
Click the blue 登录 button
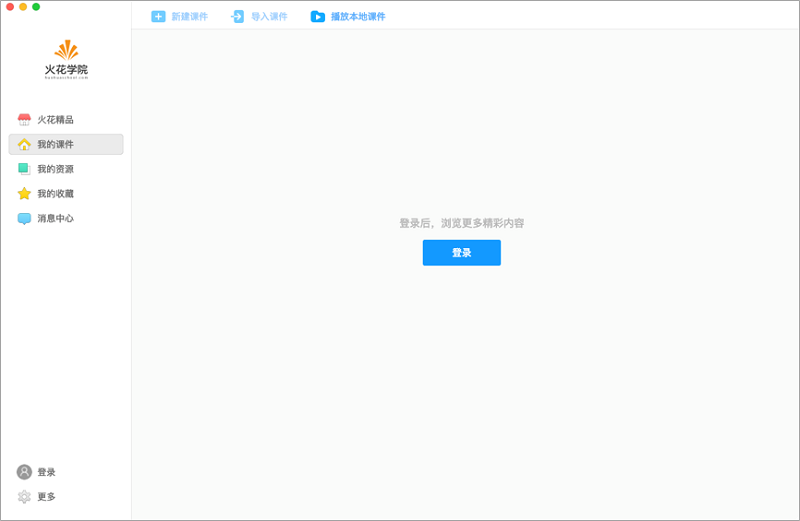pyautogui.click(x=462, y=253)
